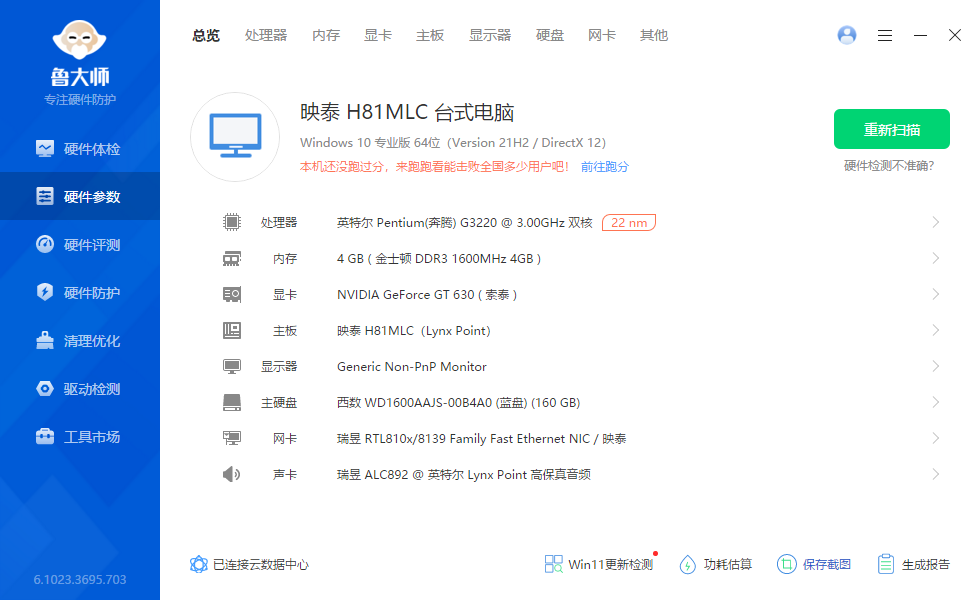Switch to the 硬盘 tab
Viewport: 980px width, 600px height.
pyautogui.click(x=550, y=36)
